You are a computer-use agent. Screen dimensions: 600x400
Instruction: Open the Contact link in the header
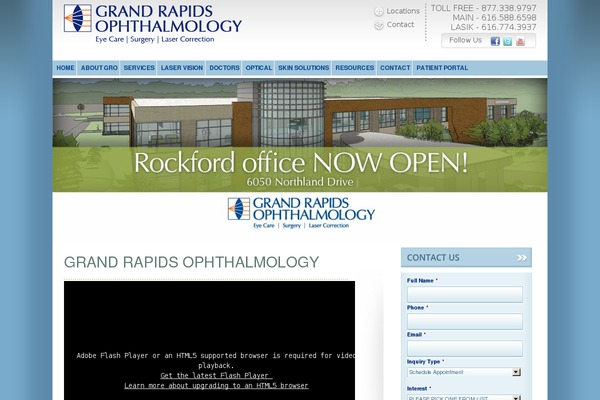tap(400, 24)
